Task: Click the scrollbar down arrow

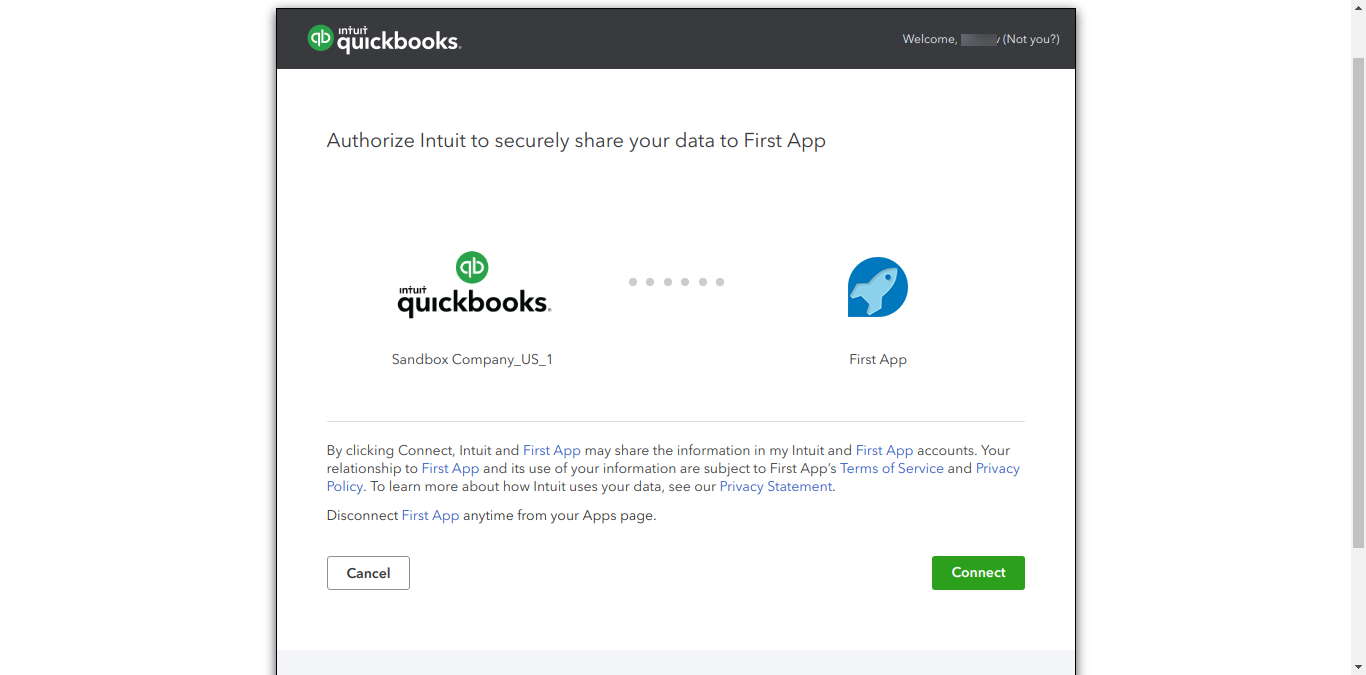Action: (x=1358, y=667)
